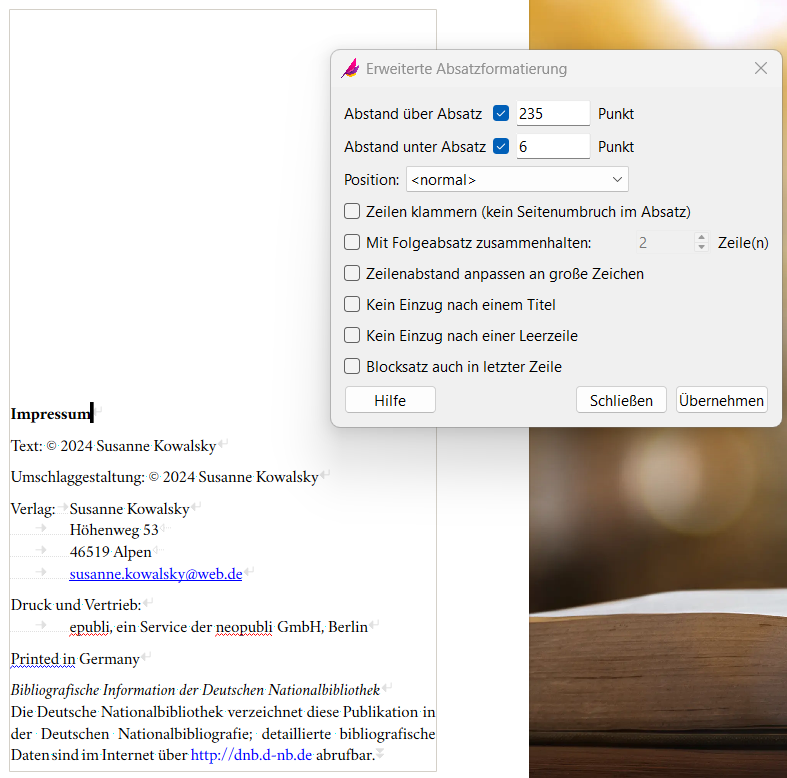The width and height of the screenshot is (787, 778).
Task: Focus the Abstand unter Absatz value field
Action: (x=552, y=147)
